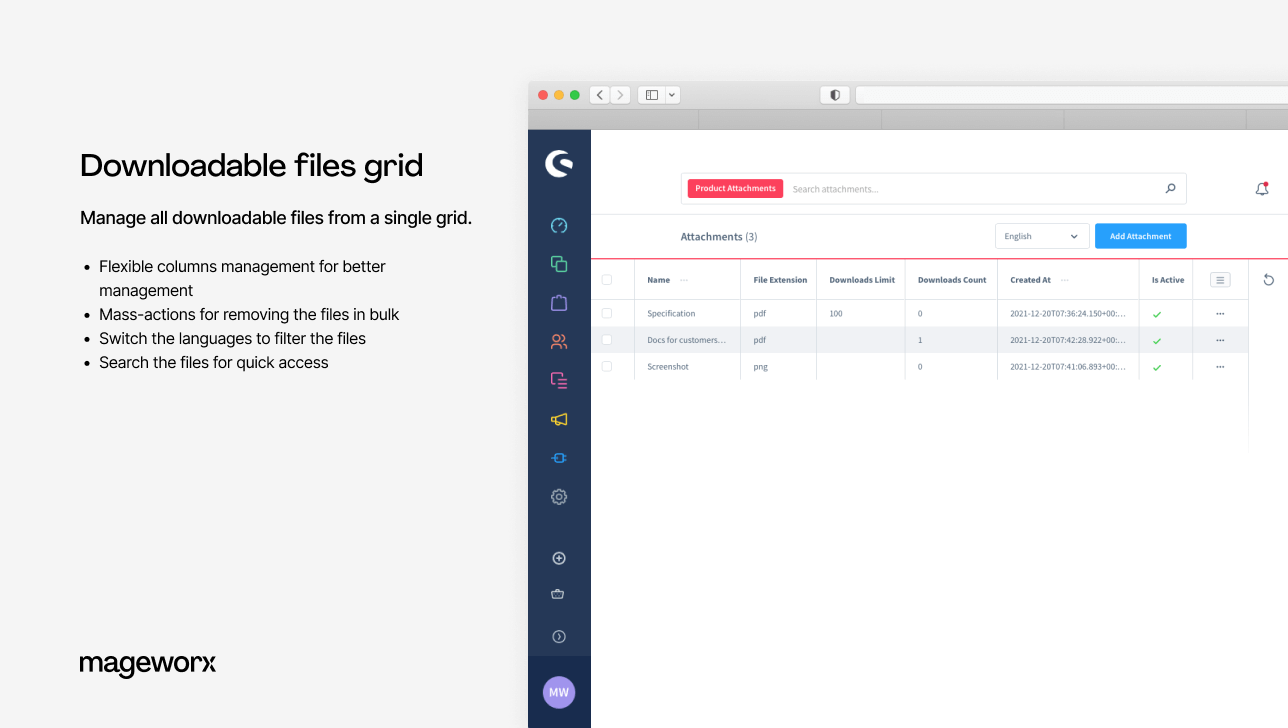Click the Product Attachments search tag

735,189
